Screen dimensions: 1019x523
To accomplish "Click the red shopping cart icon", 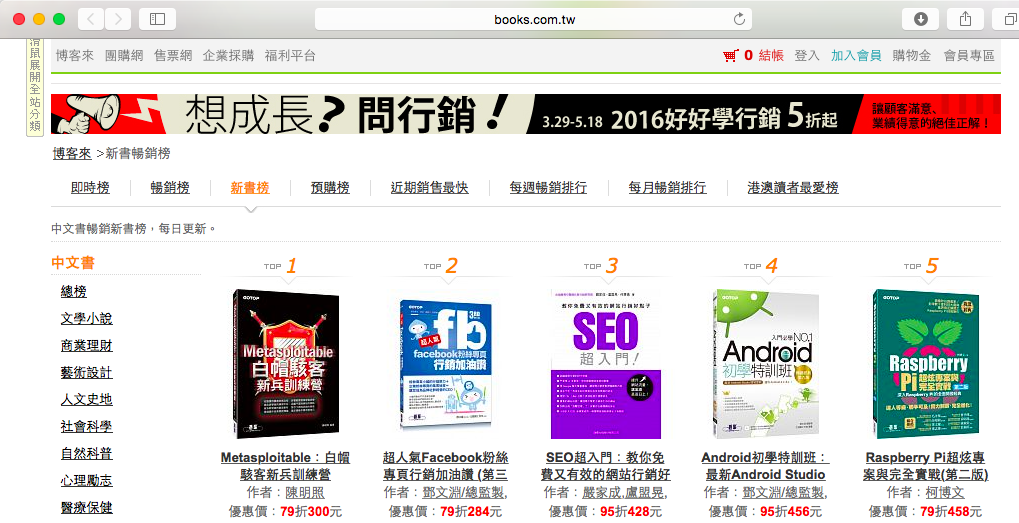I will (x=731, y=56).
